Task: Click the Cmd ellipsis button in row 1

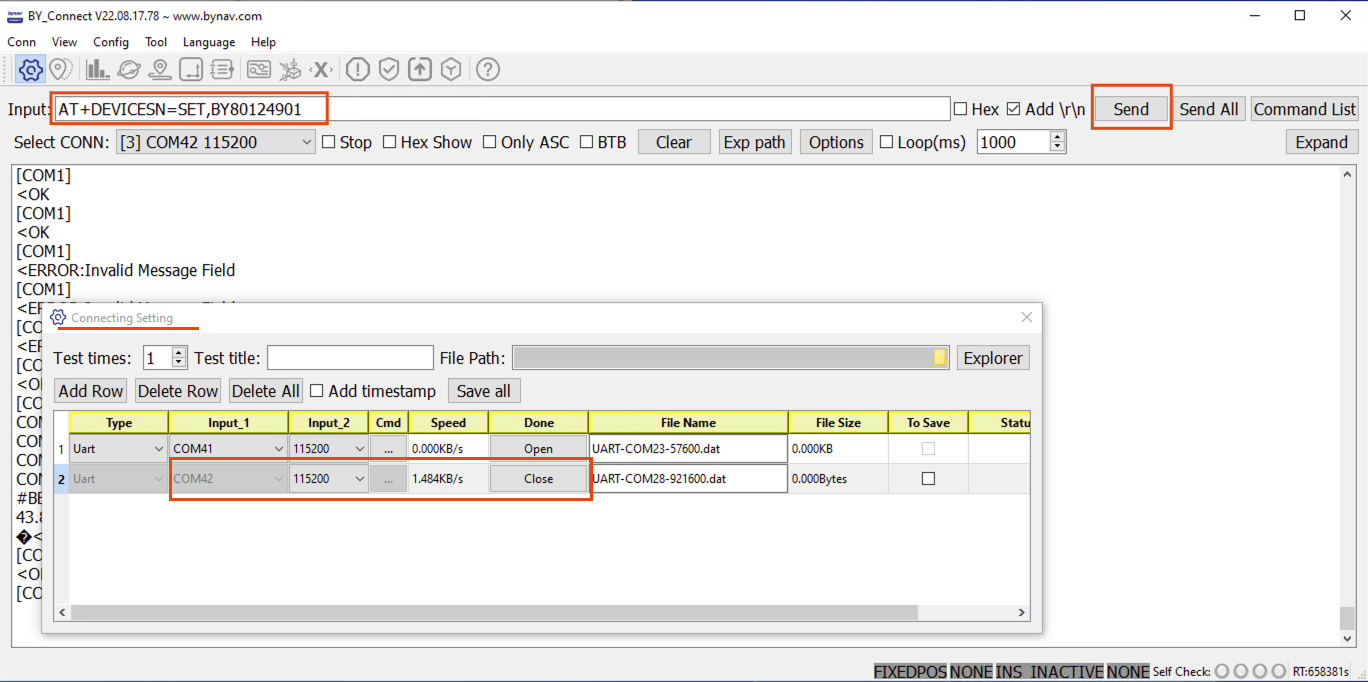Action: click(388, 449)
